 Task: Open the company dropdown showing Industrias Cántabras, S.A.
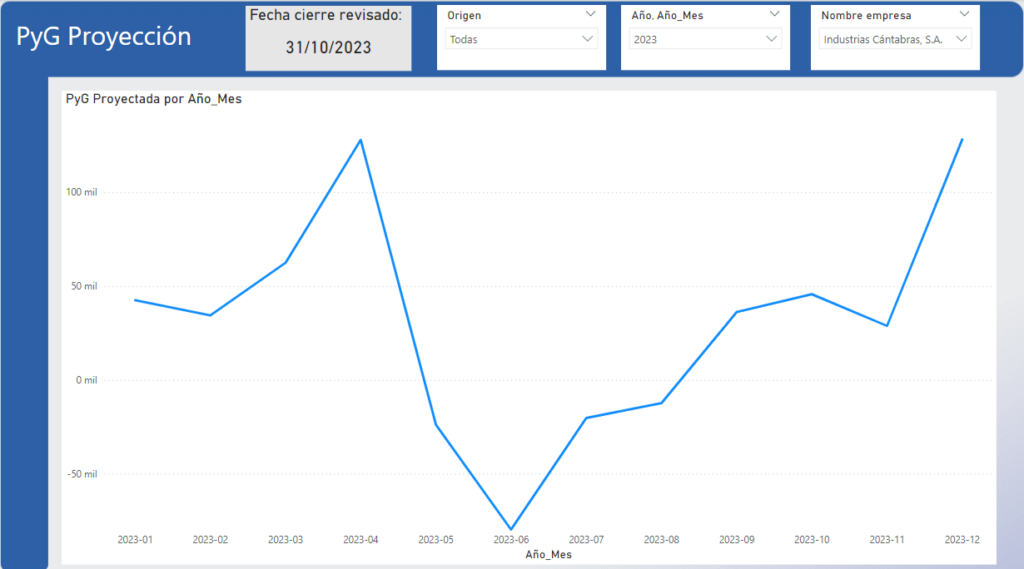[x=894, y=39]
